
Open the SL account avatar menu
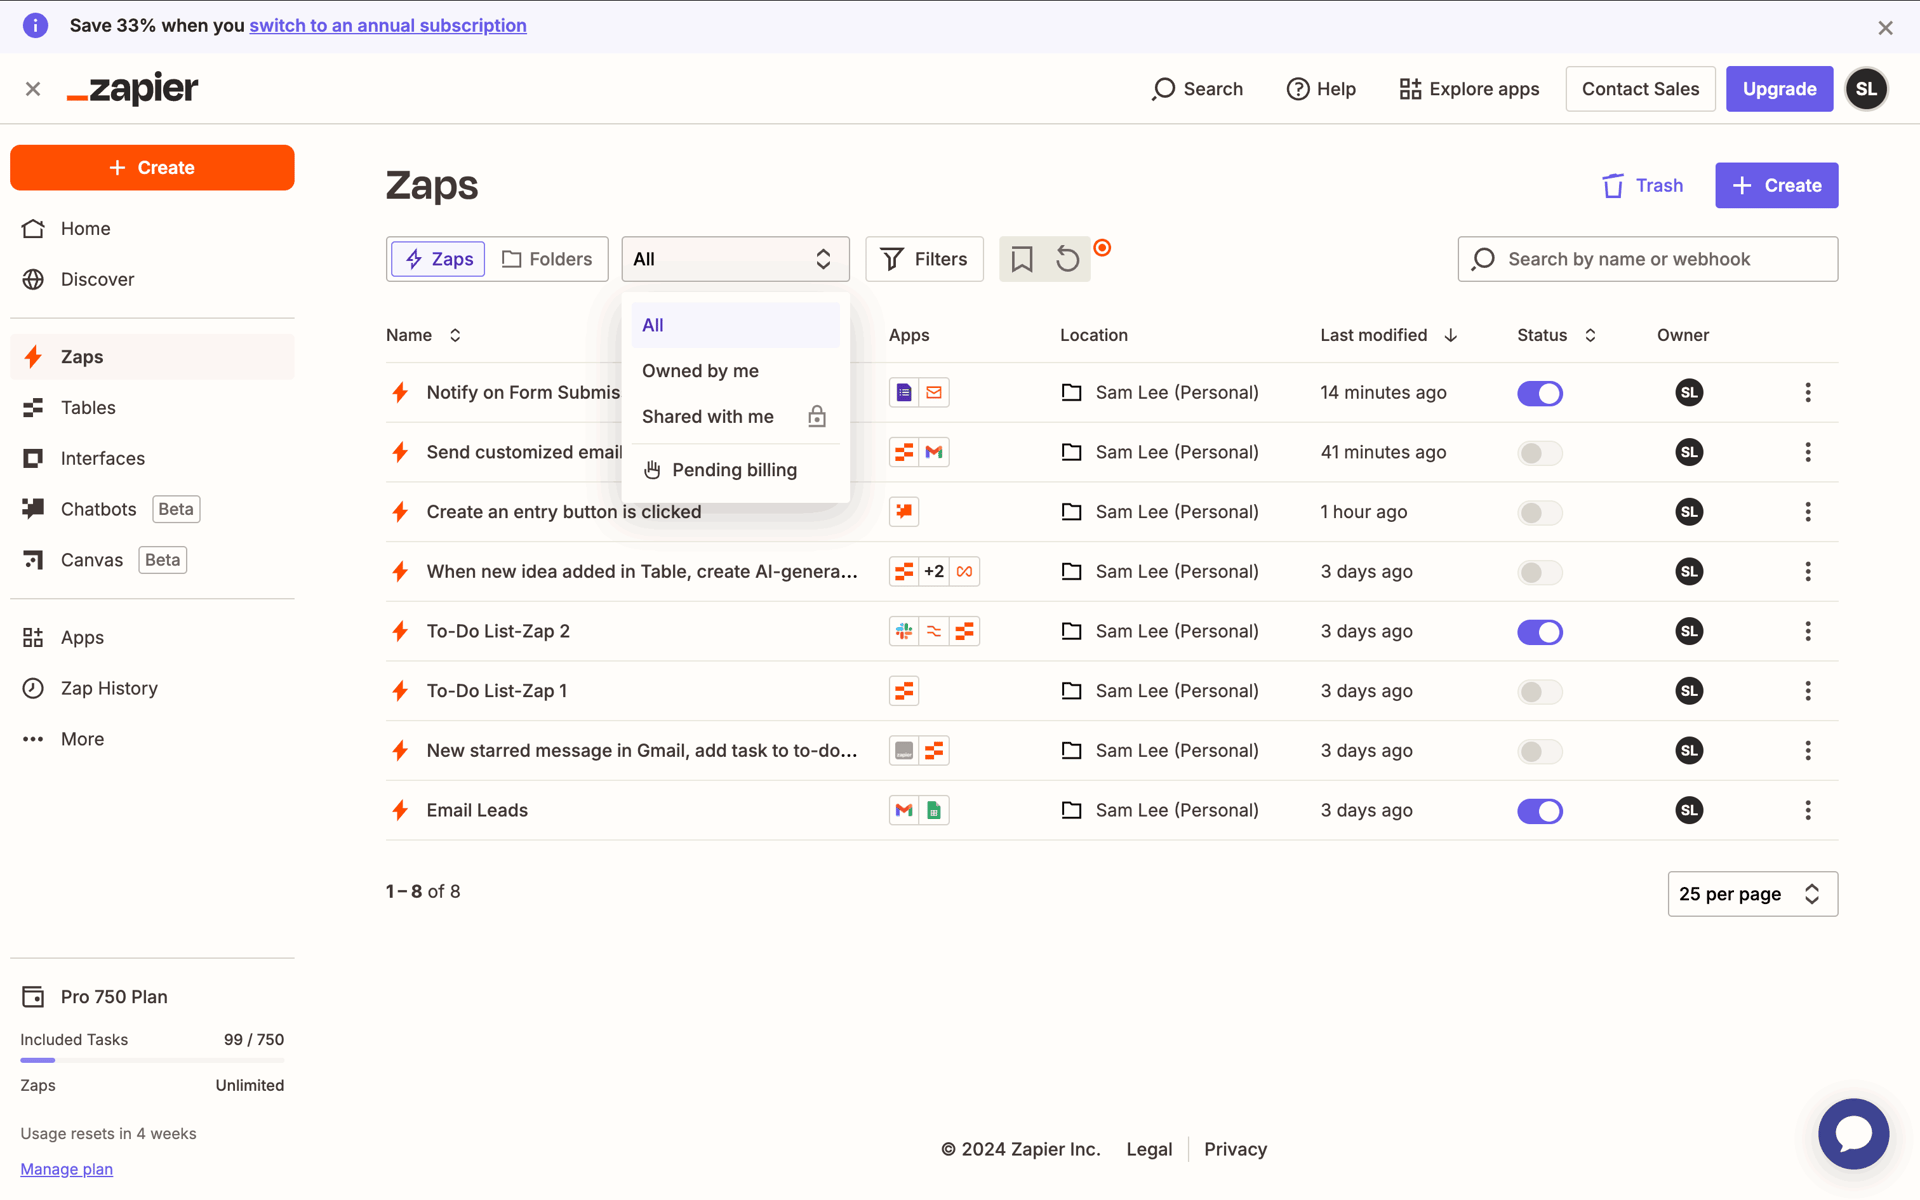point(1866,89)
